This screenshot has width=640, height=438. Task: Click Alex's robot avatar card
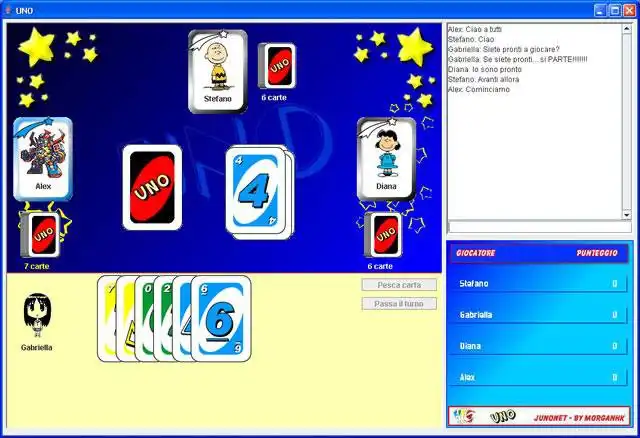click(43, 159)
